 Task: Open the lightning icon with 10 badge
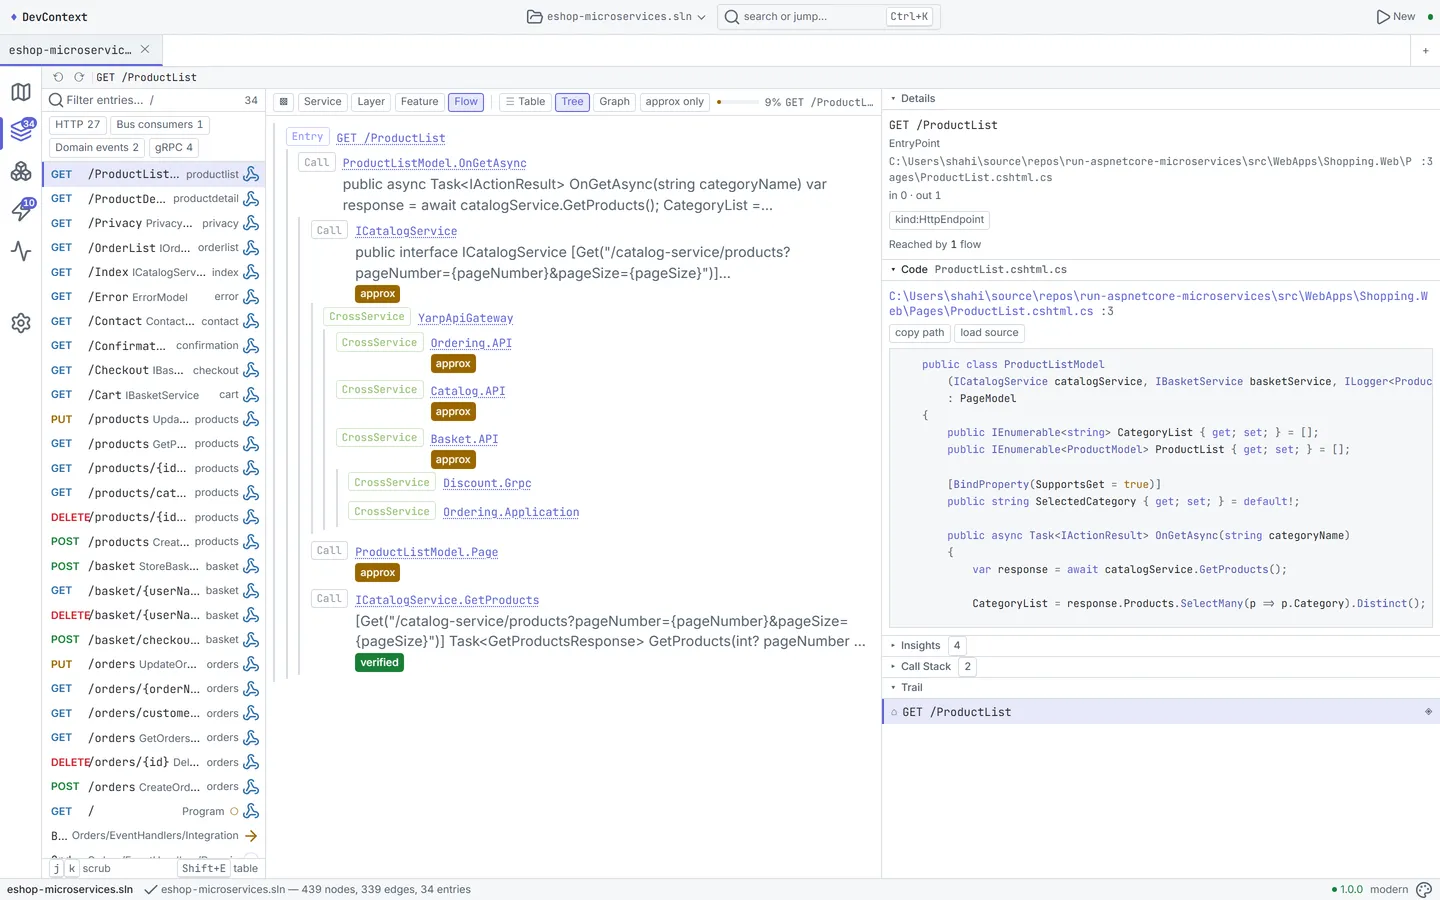coord(21,210)
